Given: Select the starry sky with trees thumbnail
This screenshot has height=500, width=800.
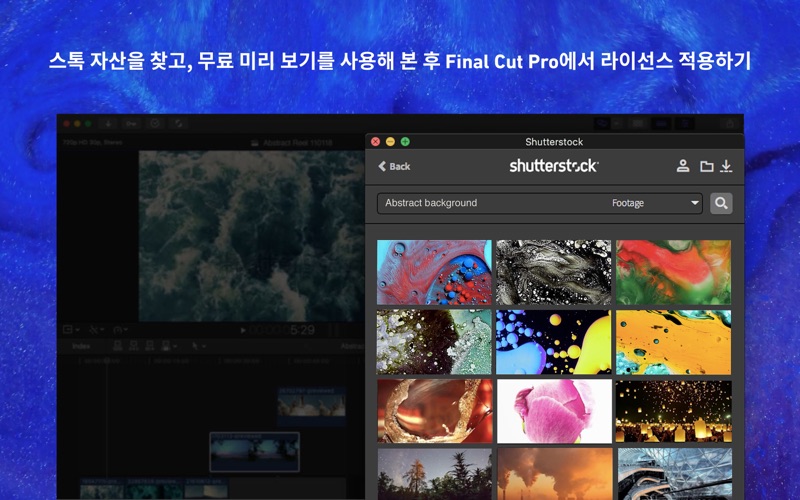Looking at the screenshot, I should [435, 474].
